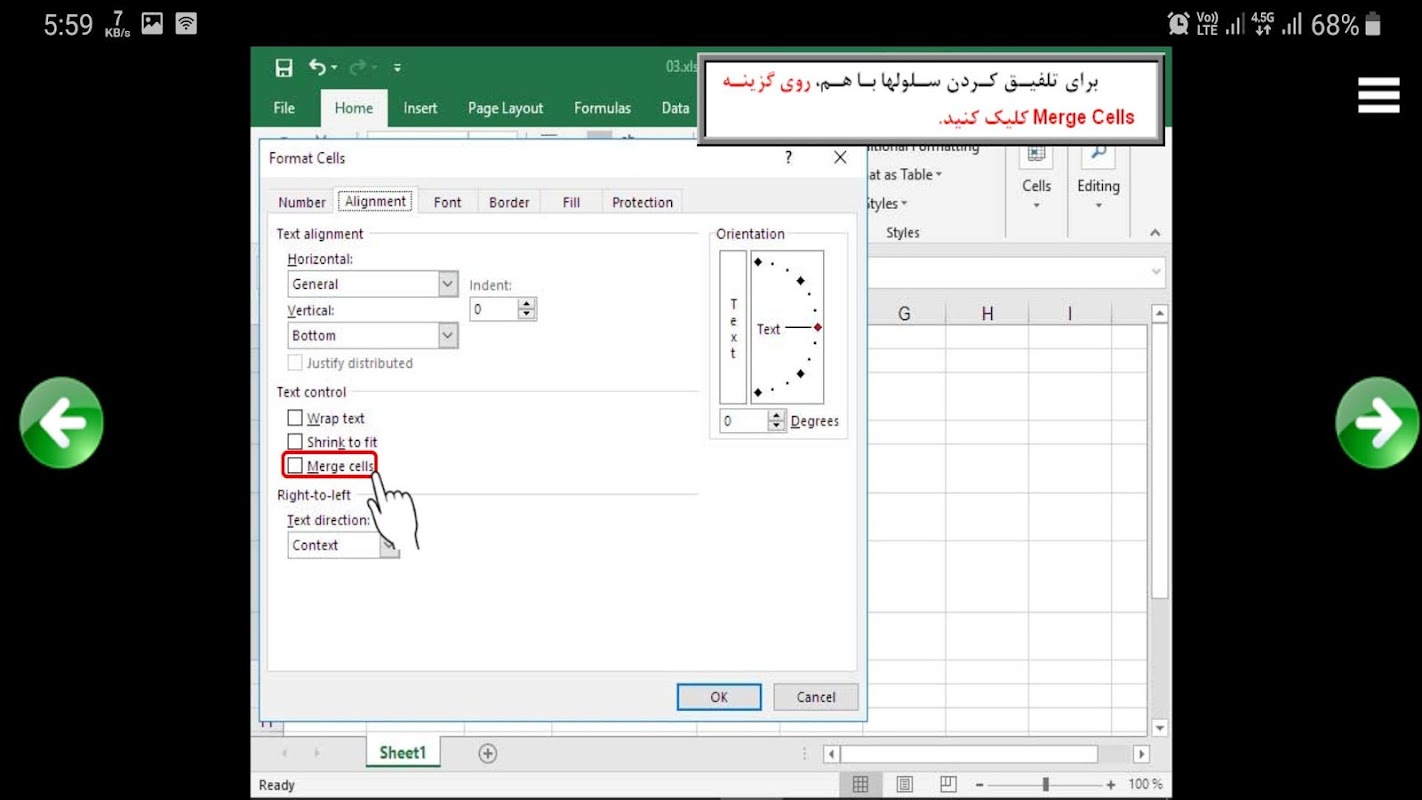Click the Undo arrow icon
This screenshot has width=1422, height=800.
tap(317, 67)
